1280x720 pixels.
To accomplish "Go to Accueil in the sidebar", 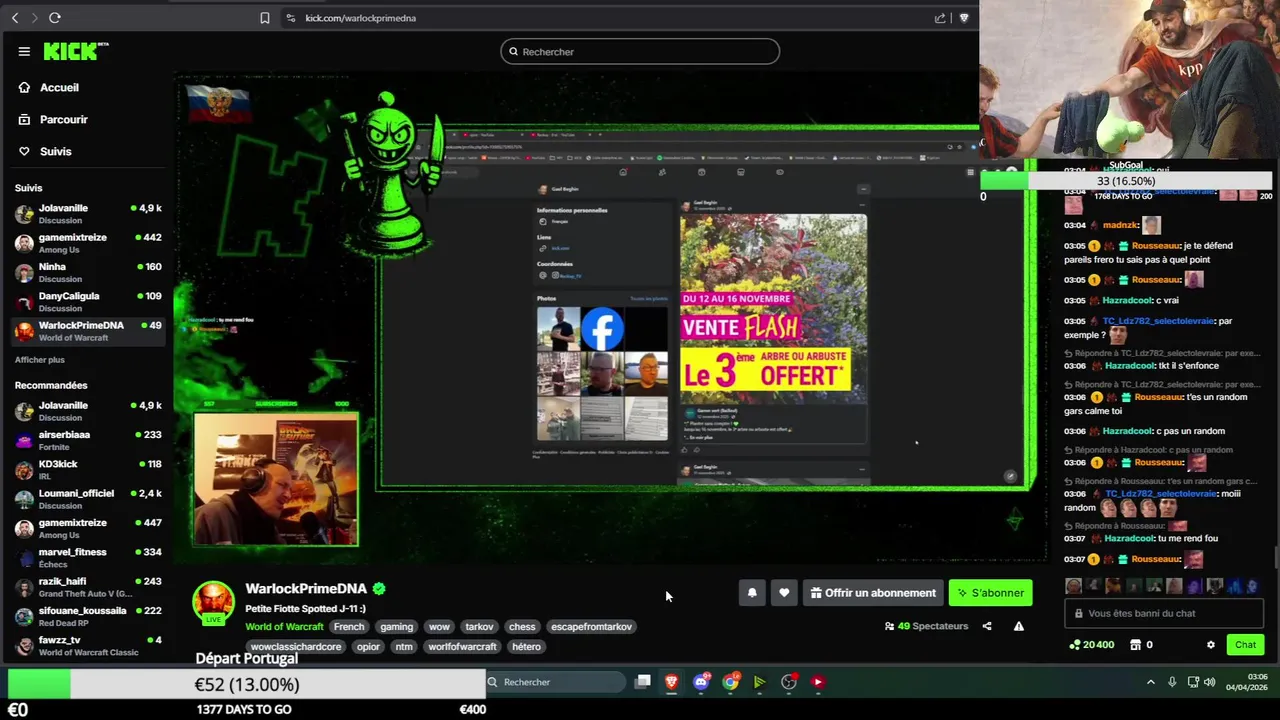I will 59,87.
